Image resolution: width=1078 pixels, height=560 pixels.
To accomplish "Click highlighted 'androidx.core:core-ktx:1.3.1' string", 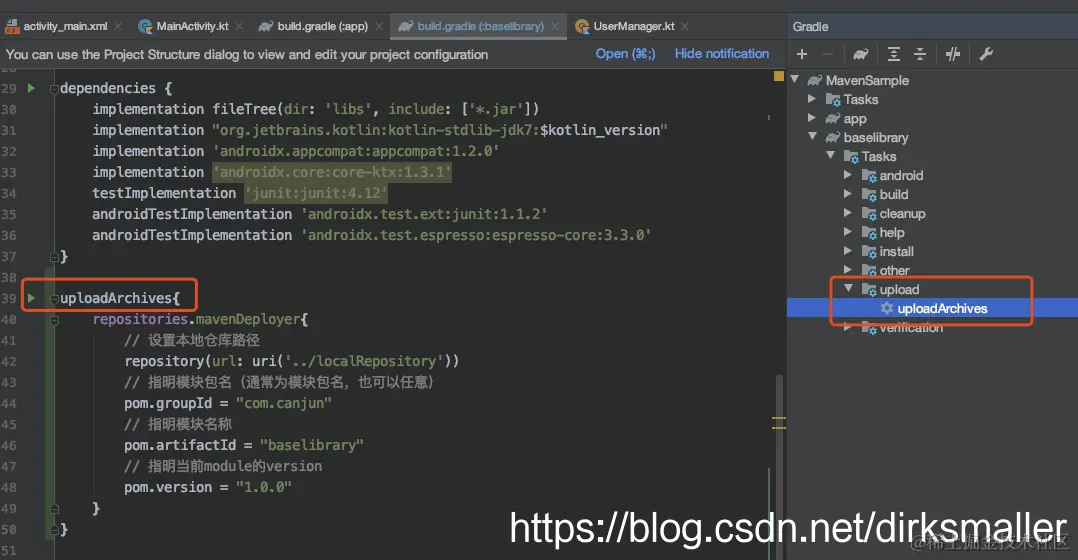I will coord(332,172).
